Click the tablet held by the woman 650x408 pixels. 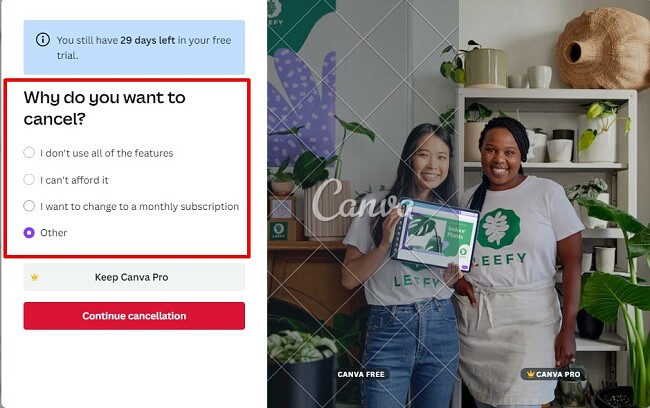coord(435,234)
